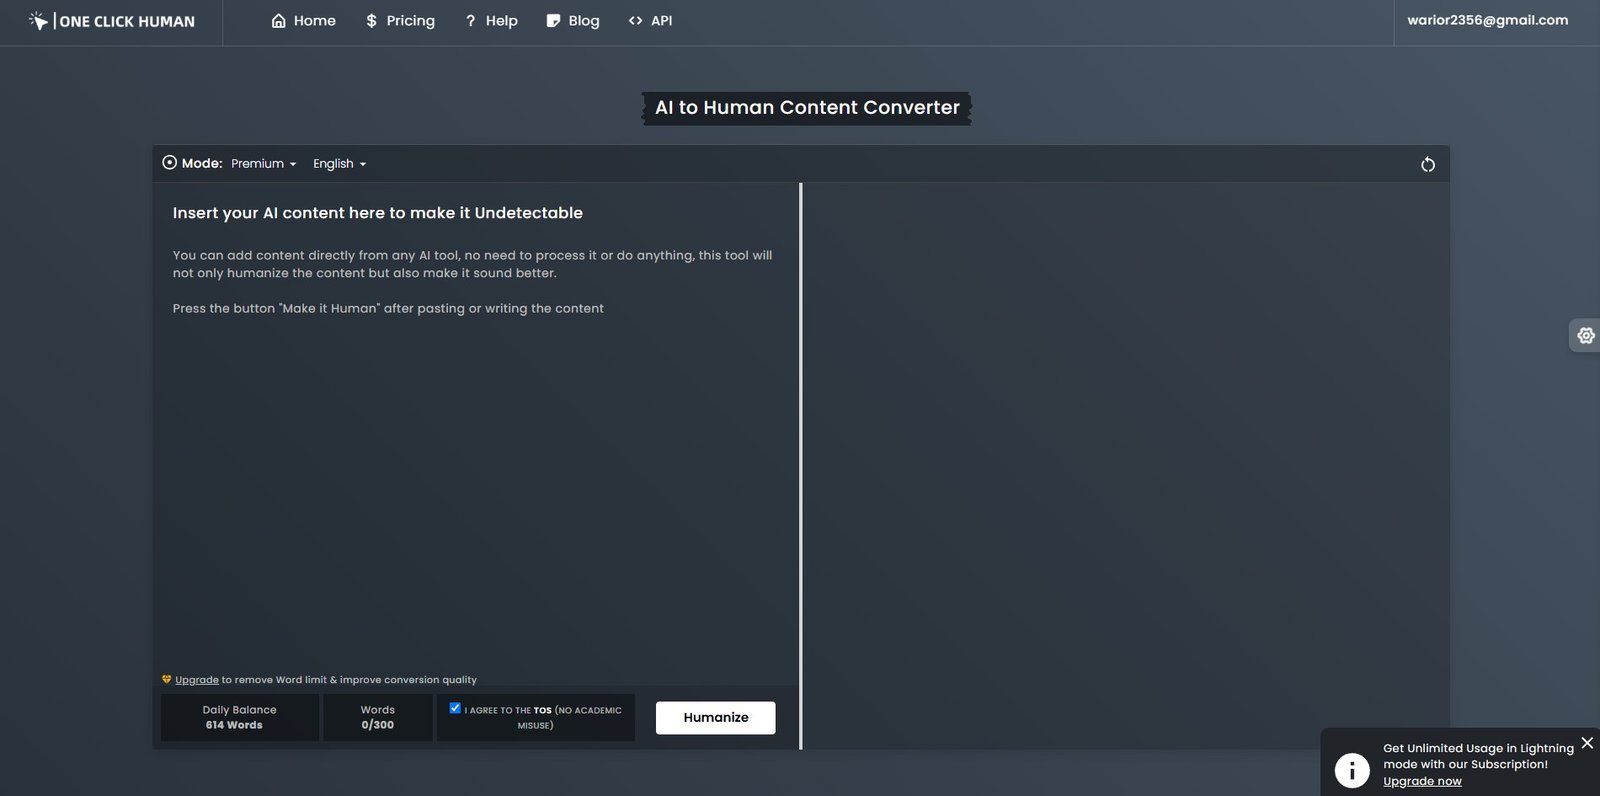Open the English language dropdown

click(x=339, y=164)
